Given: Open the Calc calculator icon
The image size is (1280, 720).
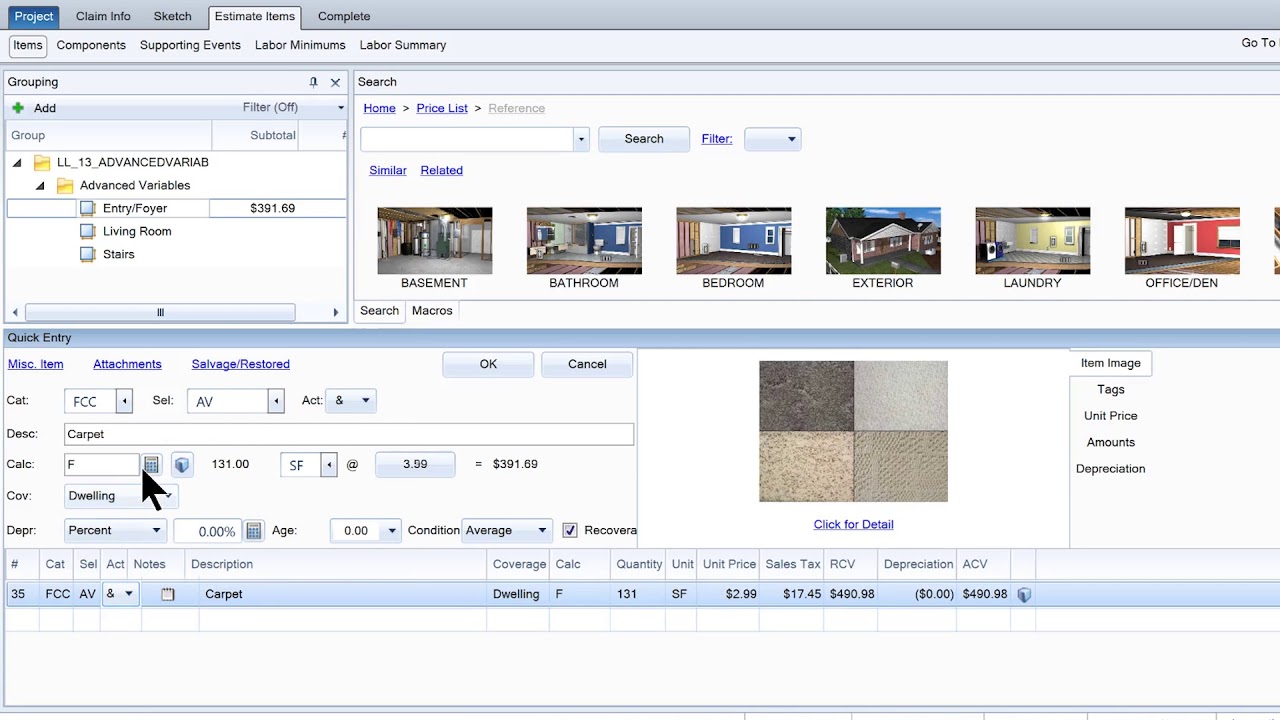Looking at the screenshot, I should [151, 464].
